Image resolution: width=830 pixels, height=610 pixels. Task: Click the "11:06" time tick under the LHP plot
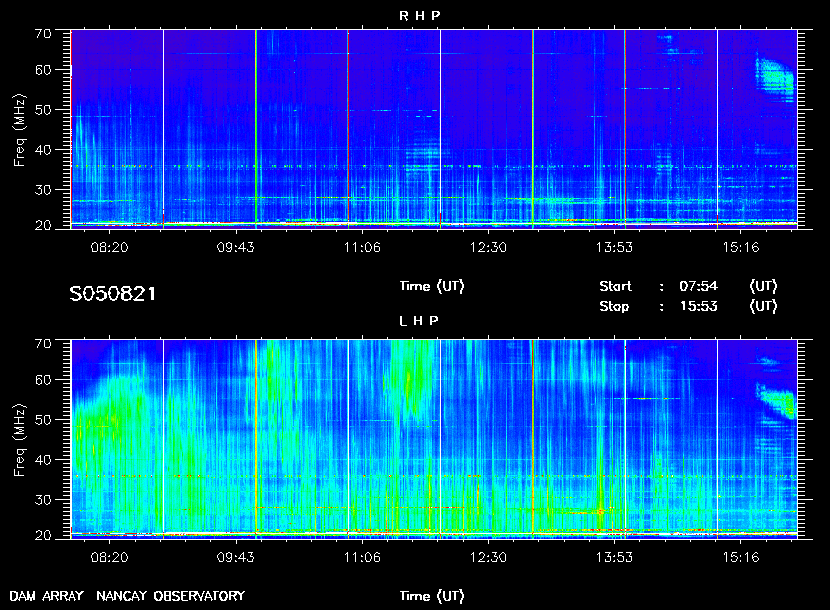(x=362, y=558)
